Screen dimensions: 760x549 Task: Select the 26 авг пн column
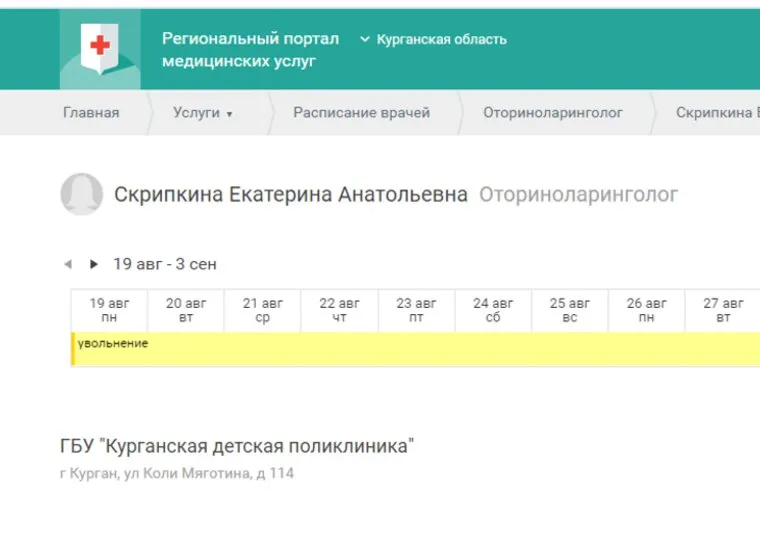click(x=647, y=310)
